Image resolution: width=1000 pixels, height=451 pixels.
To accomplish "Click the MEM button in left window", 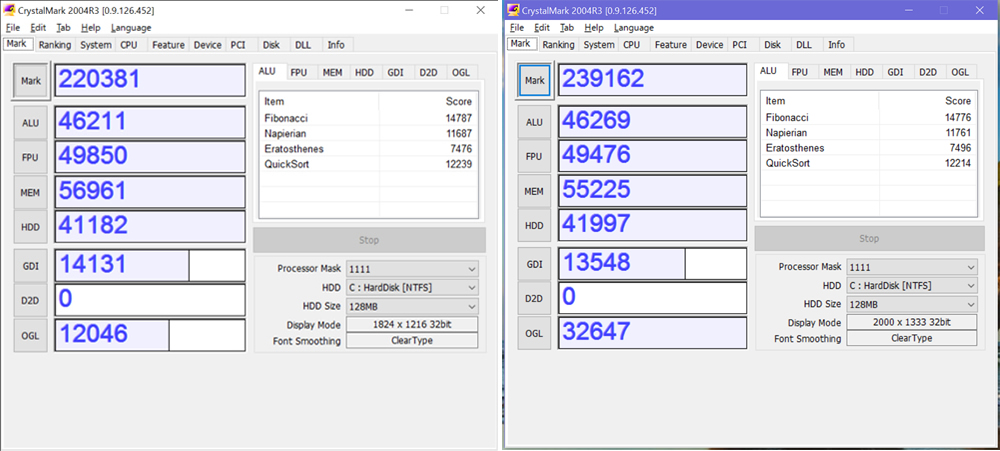I will 31,192.
